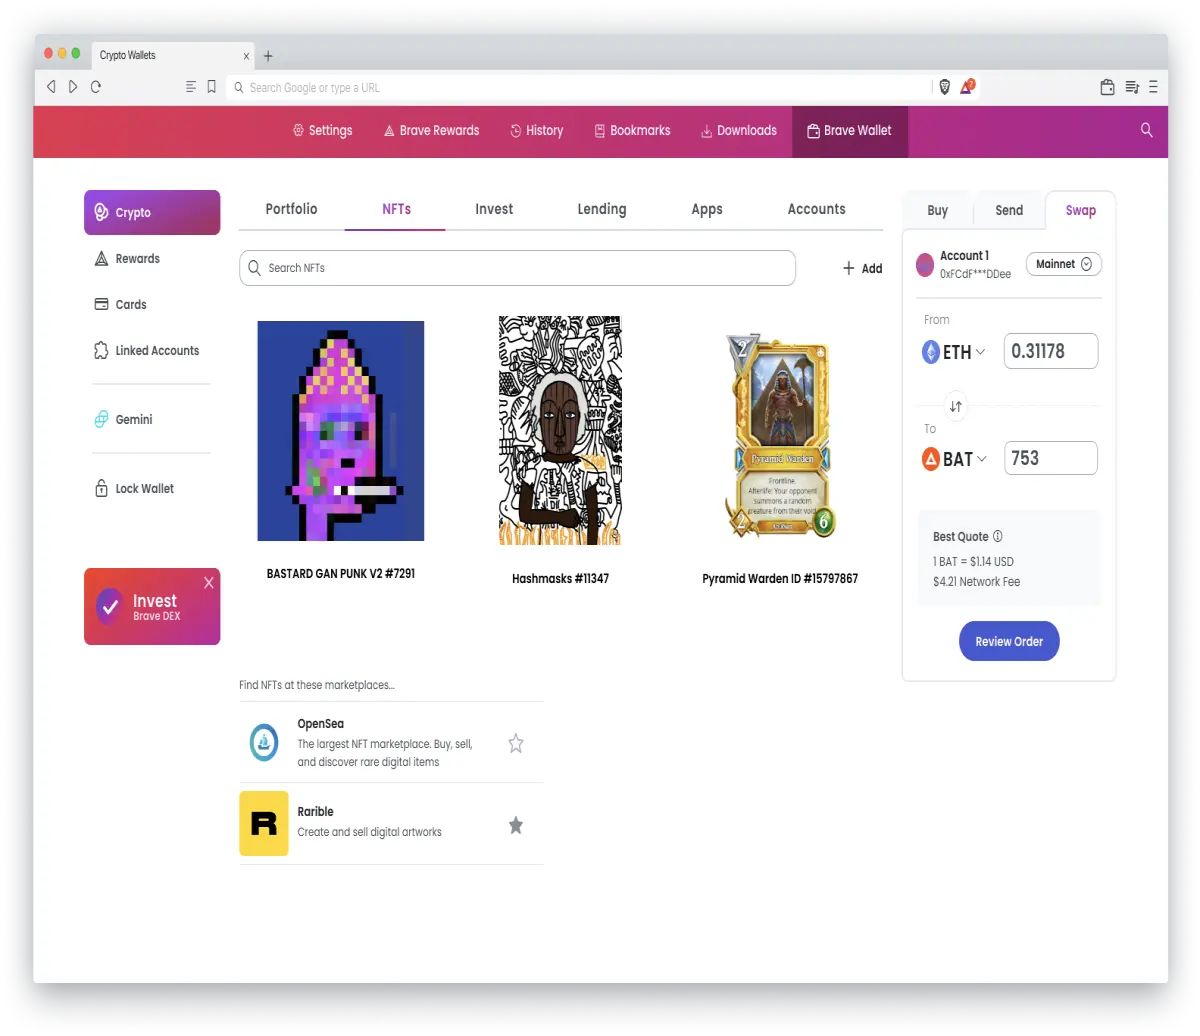Open the ETH From token dropdown
Viewport: 1200px width, 1036px height.
pos(954,352)
